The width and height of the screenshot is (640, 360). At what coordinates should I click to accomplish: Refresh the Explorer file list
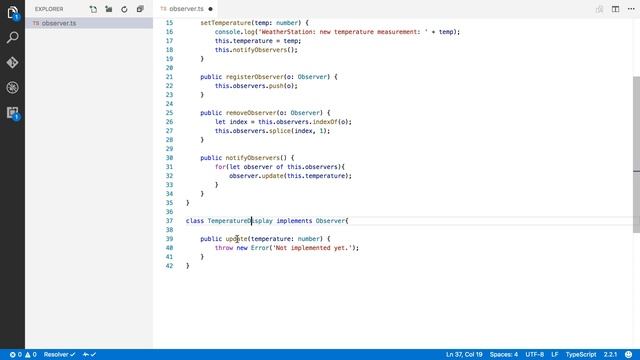click(124, 9)
